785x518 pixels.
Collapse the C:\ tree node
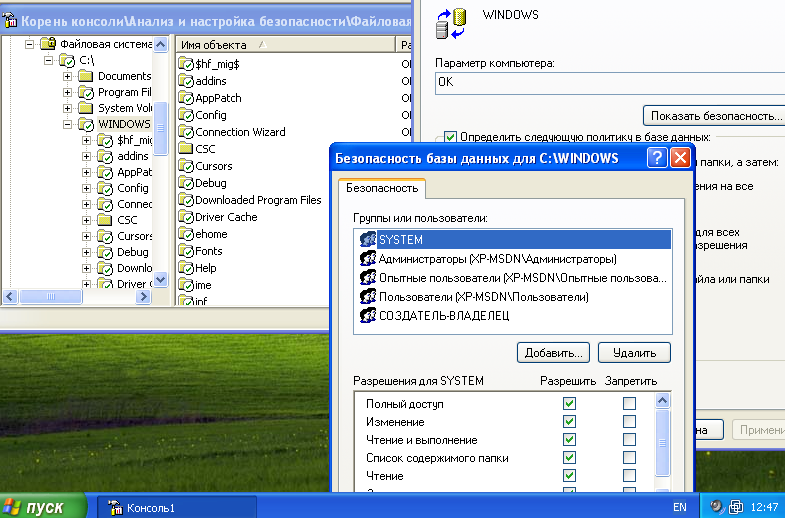(49, 61)
